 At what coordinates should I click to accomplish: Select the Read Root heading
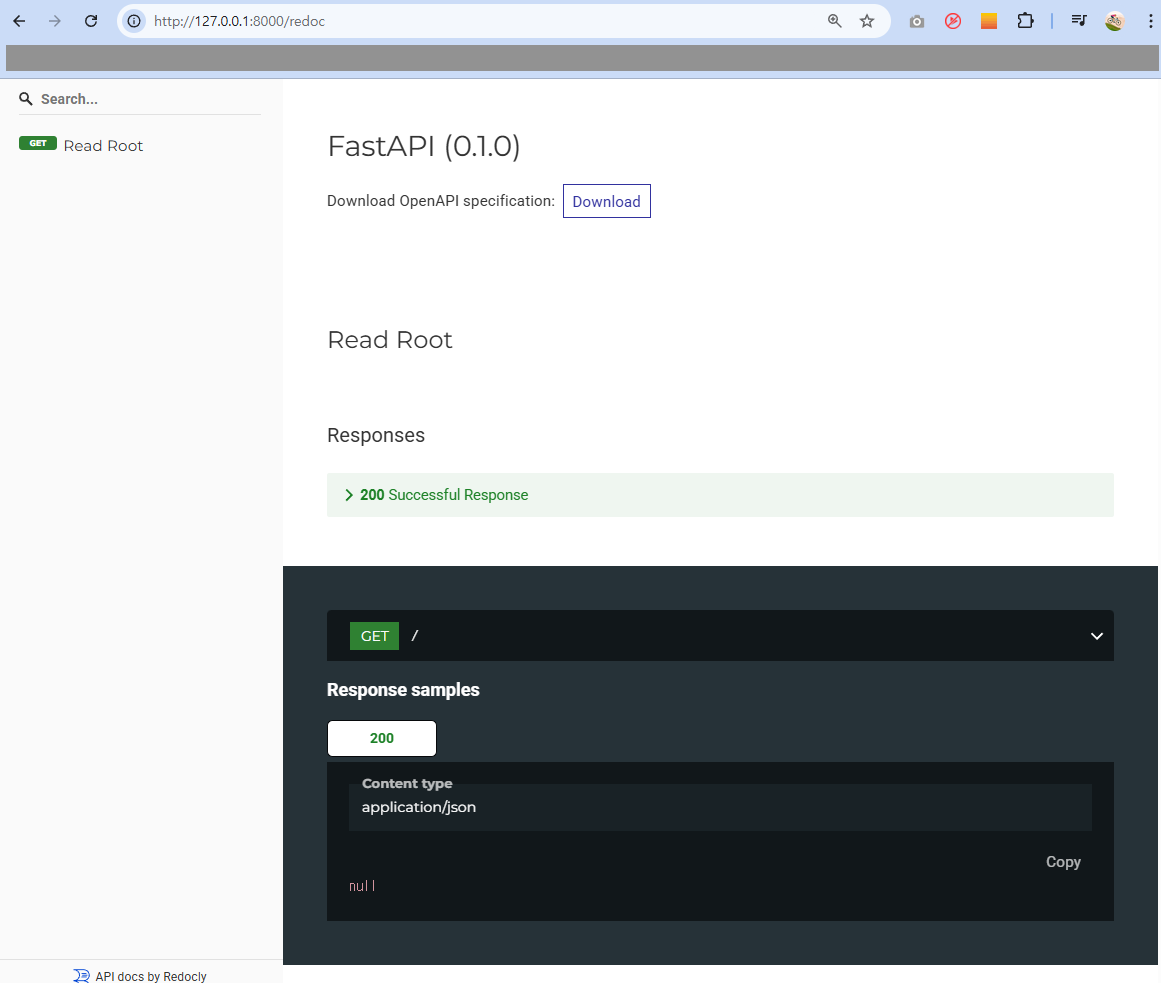389,340
